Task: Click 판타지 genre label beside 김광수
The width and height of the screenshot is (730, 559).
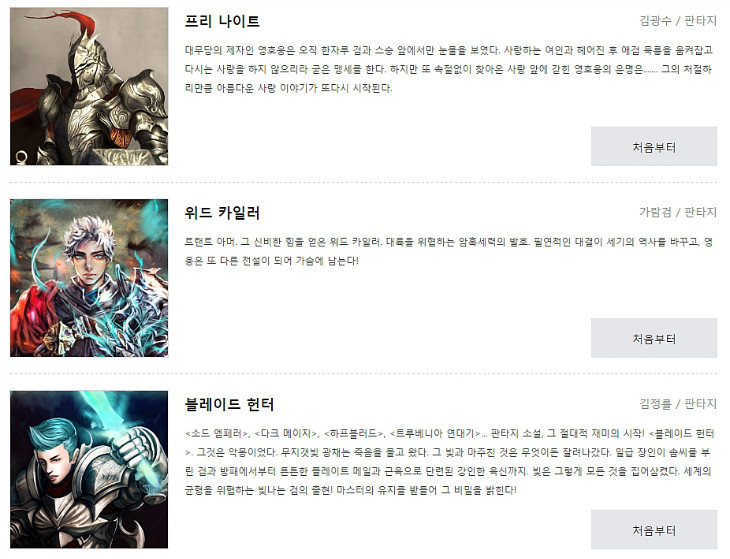Action: (x=700, y=20)
